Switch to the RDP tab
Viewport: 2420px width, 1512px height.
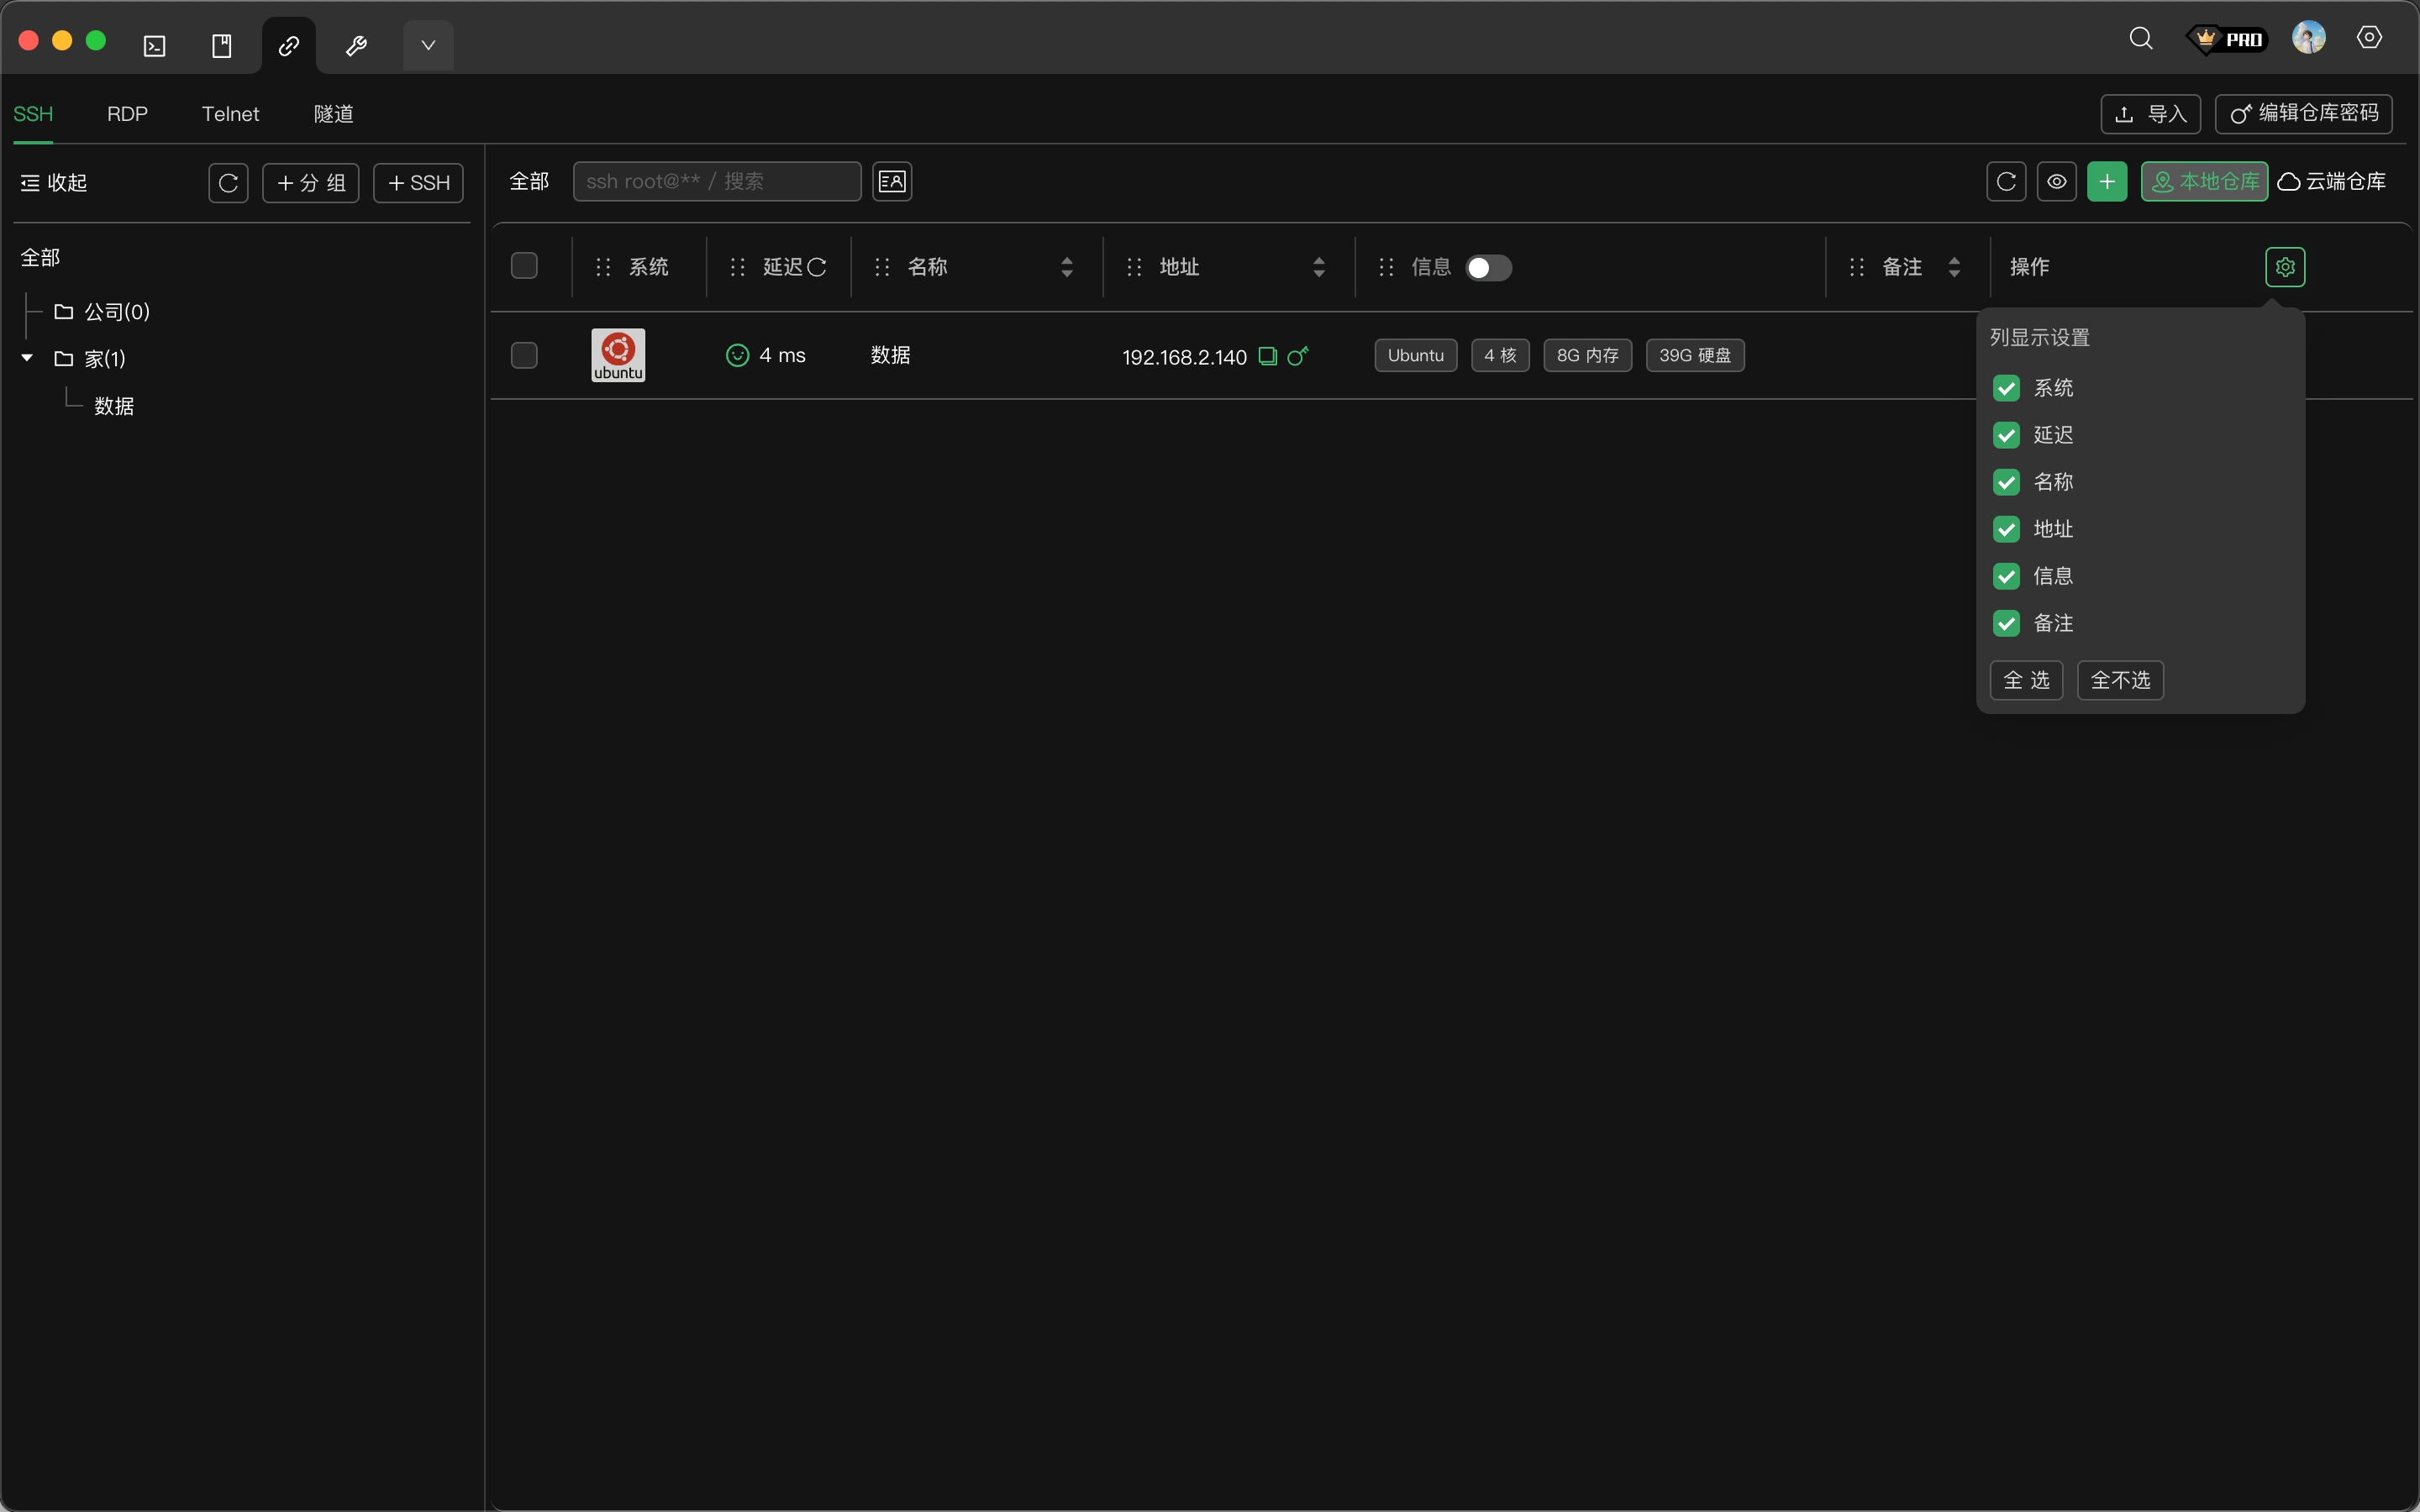(127, 114)
